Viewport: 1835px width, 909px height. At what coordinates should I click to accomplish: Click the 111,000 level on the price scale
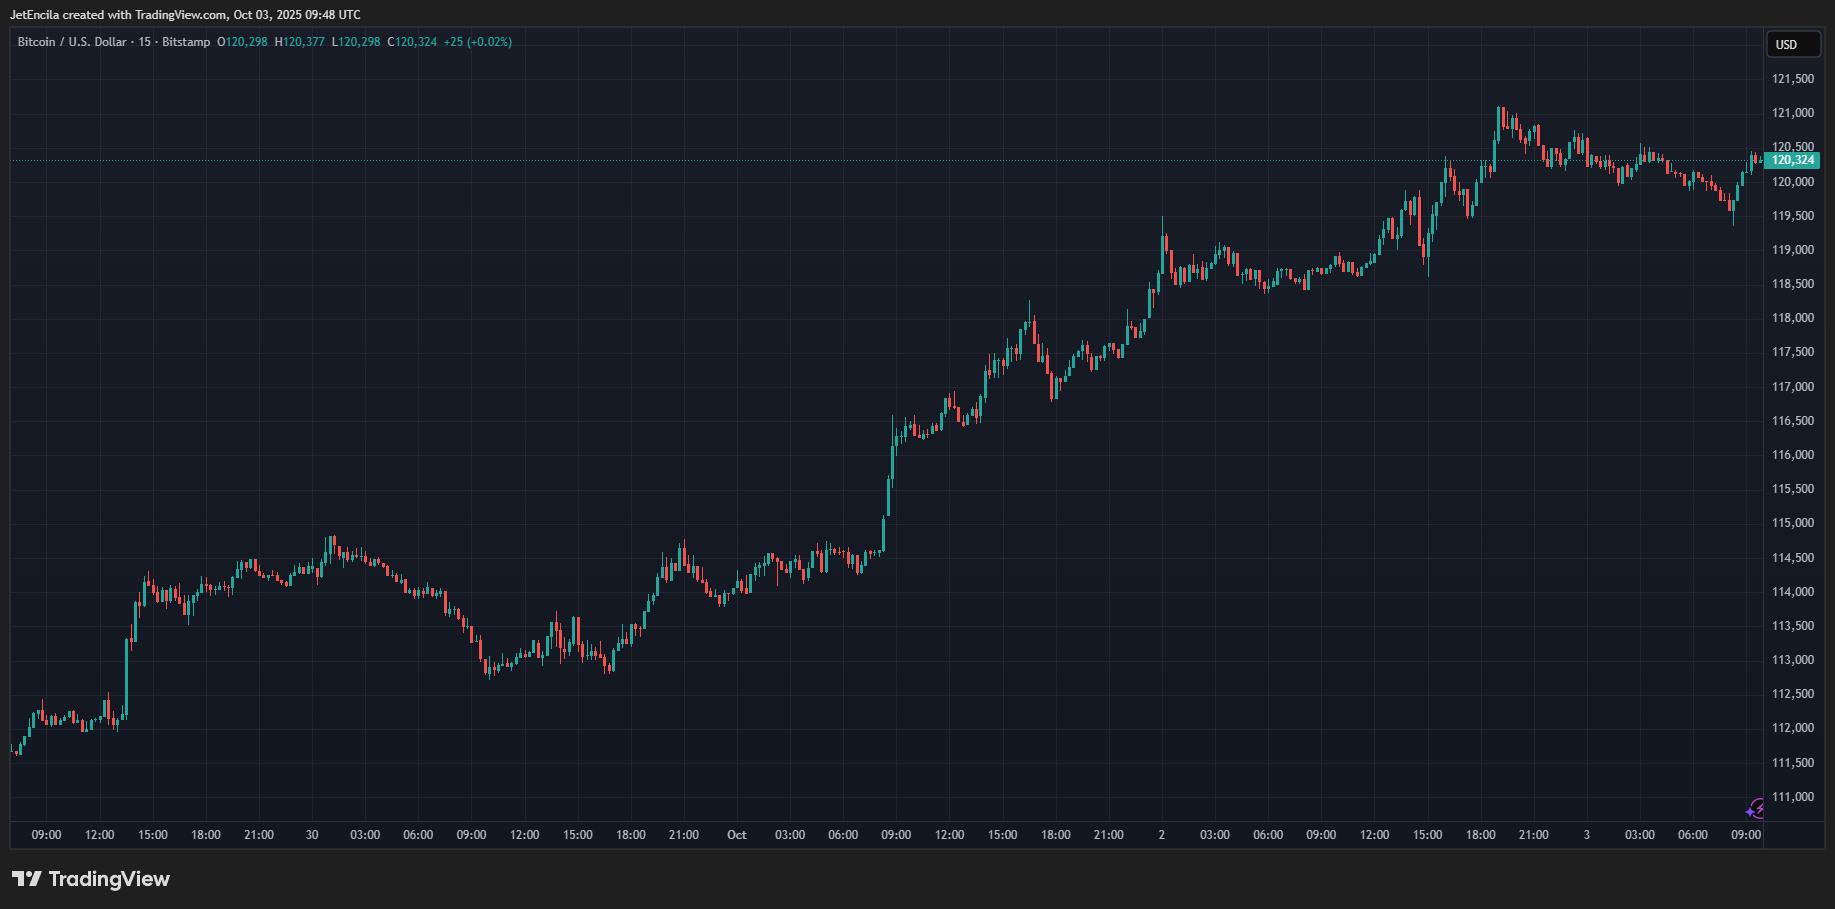point(1792,797)
